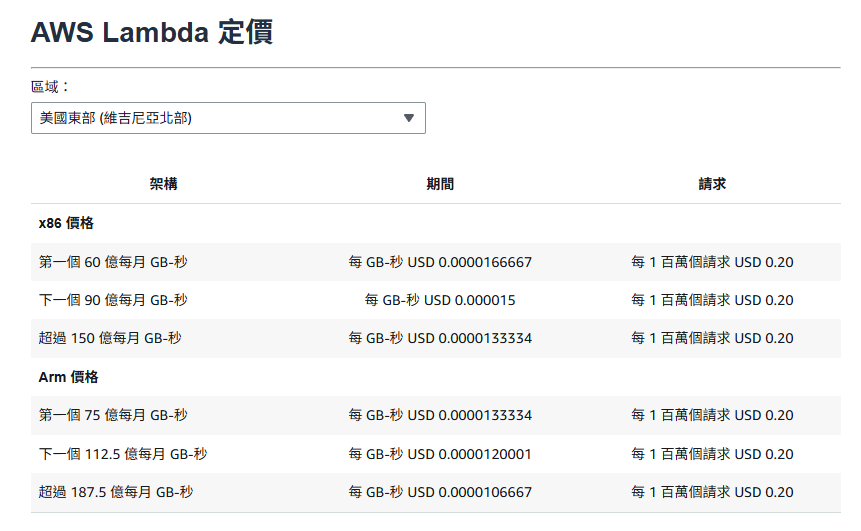Click the Arm 價格 section label
Image resolution: width=861 pixels, height=531 pixels.
click(69, 377)
